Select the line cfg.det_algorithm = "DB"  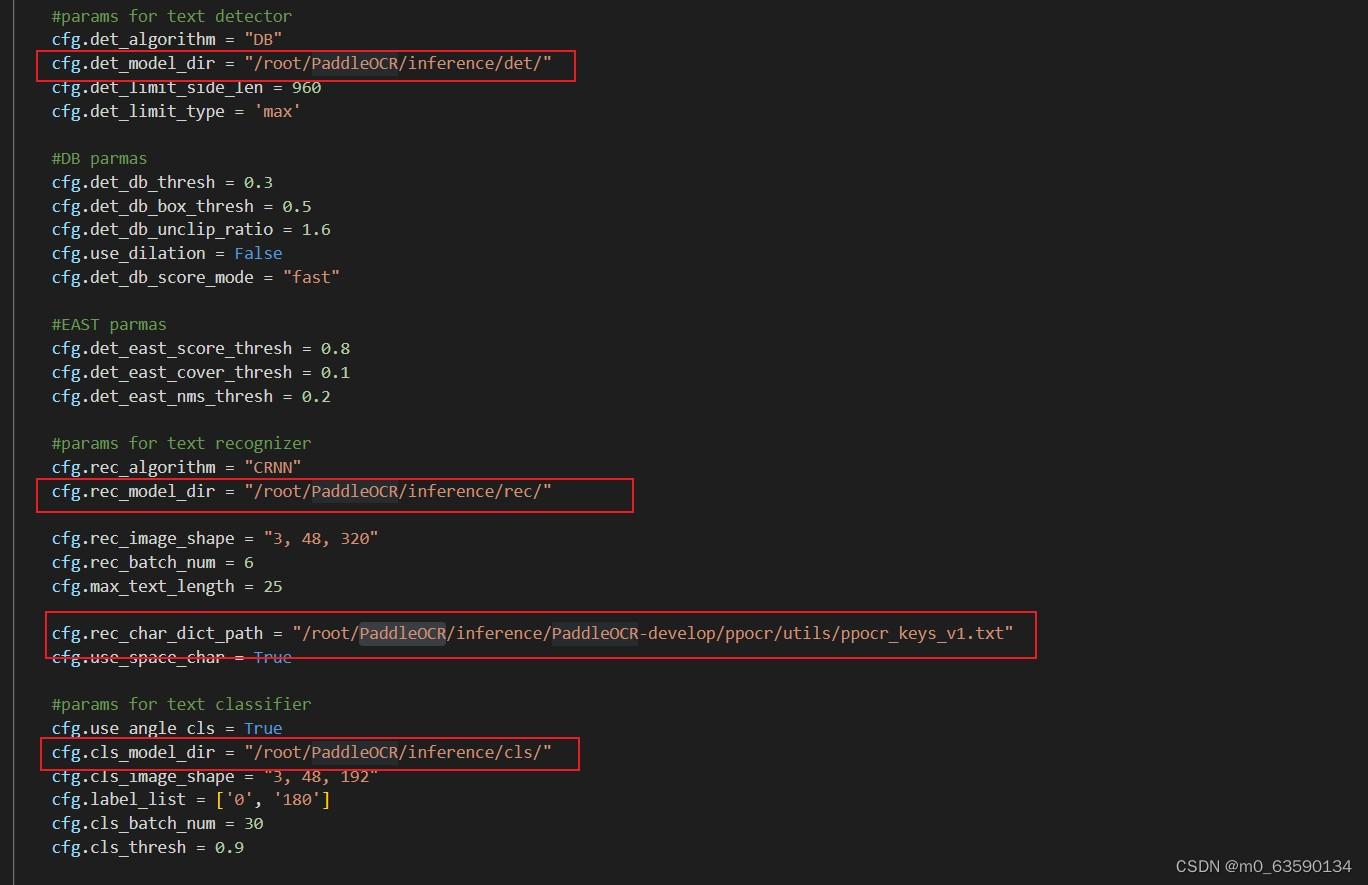tap(168, 40)
